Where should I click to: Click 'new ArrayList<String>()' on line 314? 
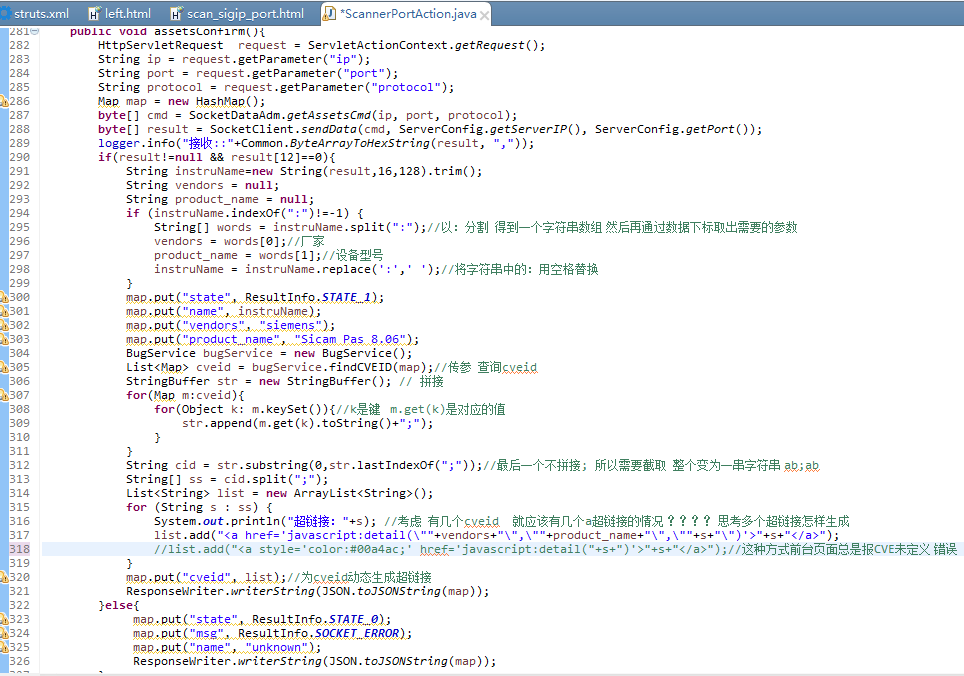pyautogui.click(x=346, y=493)
